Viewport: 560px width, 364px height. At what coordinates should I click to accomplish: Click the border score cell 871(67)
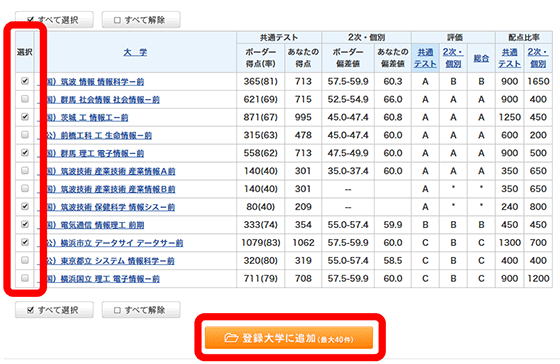pos(260,117)
